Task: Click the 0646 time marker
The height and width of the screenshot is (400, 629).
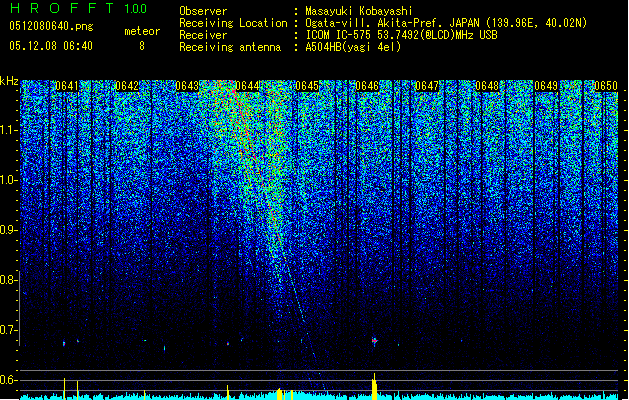Action: (x=367, y=86)
